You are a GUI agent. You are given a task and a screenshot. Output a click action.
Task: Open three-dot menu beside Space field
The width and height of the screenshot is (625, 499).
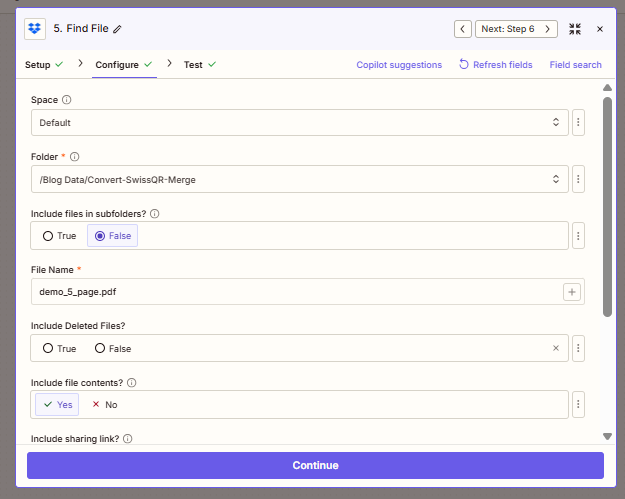pyautogui.click(x=578, y=123)
